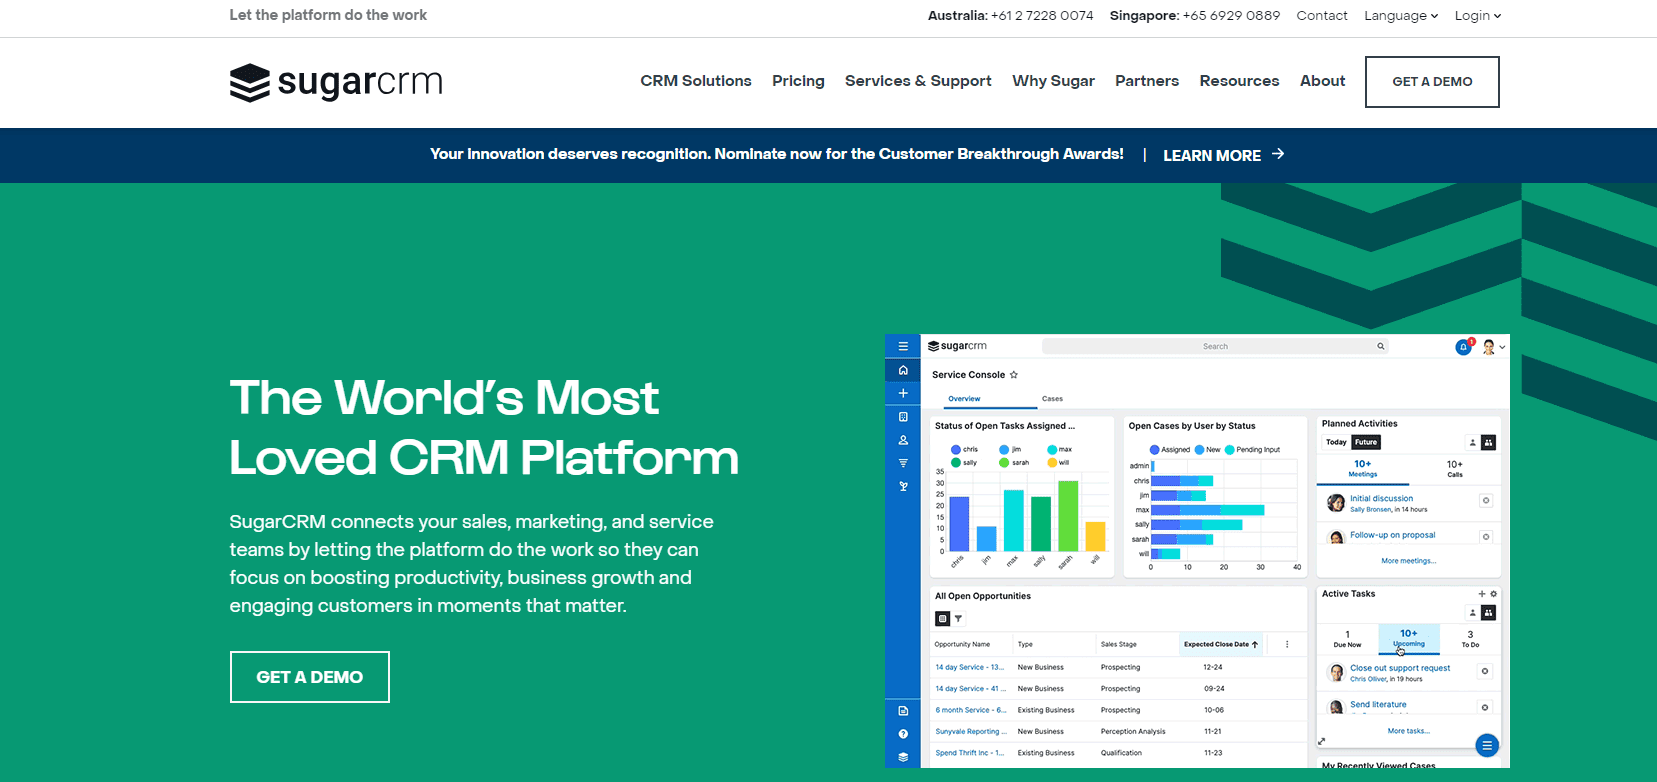Expand the user avatar menu in dashboard

pos(1494,347)
